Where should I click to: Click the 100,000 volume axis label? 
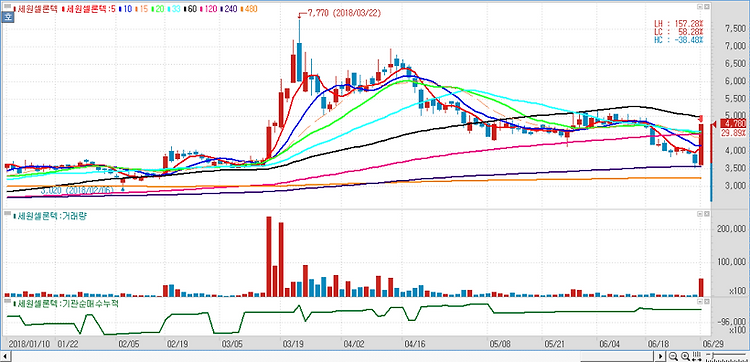pos(732,262)
